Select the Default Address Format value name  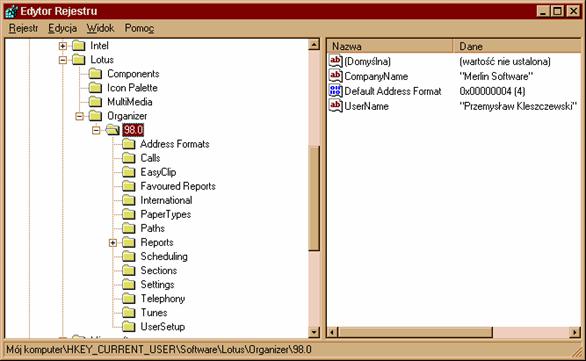click(393, 91)
